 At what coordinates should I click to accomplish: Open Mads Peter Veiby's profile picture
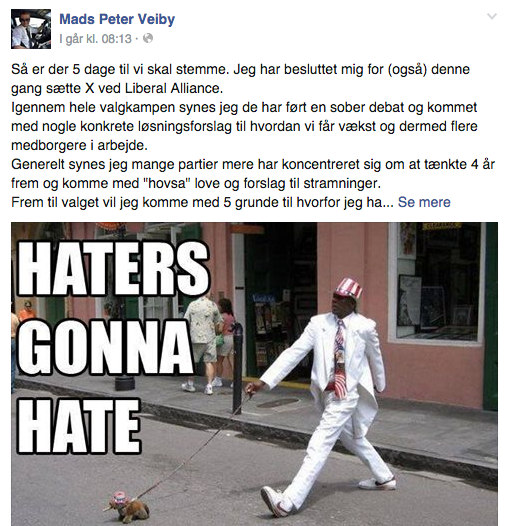coord(31,29)
